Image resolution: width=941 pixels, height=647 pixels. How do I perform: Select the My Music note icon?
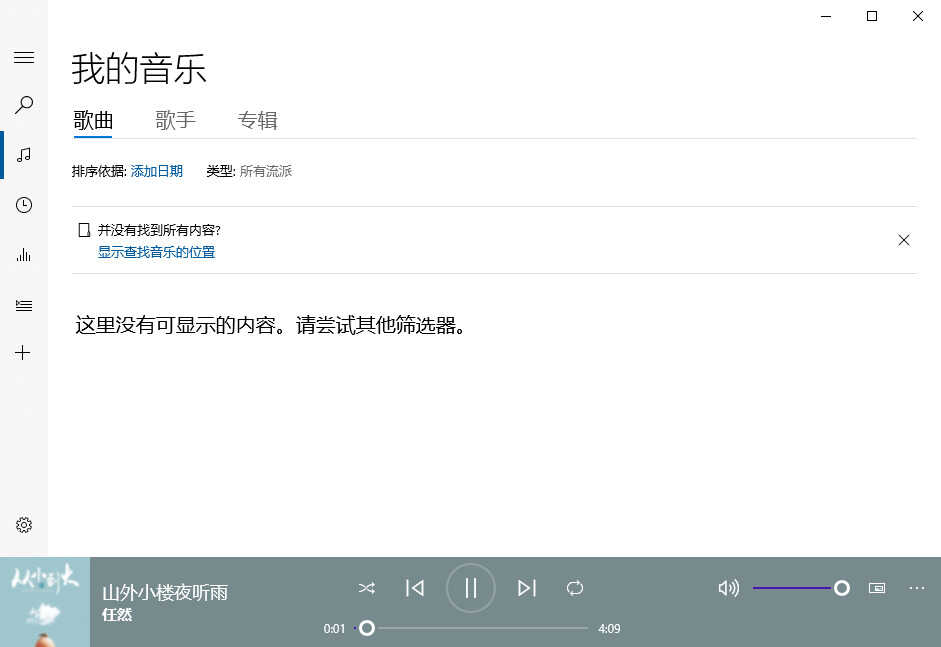tap(24, 155)
